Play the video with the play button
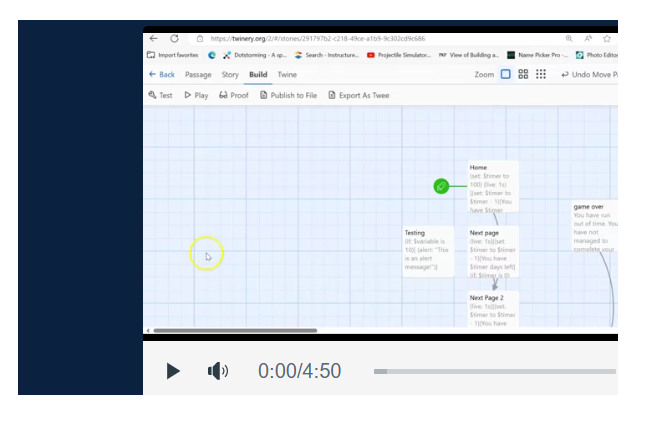 173,371
